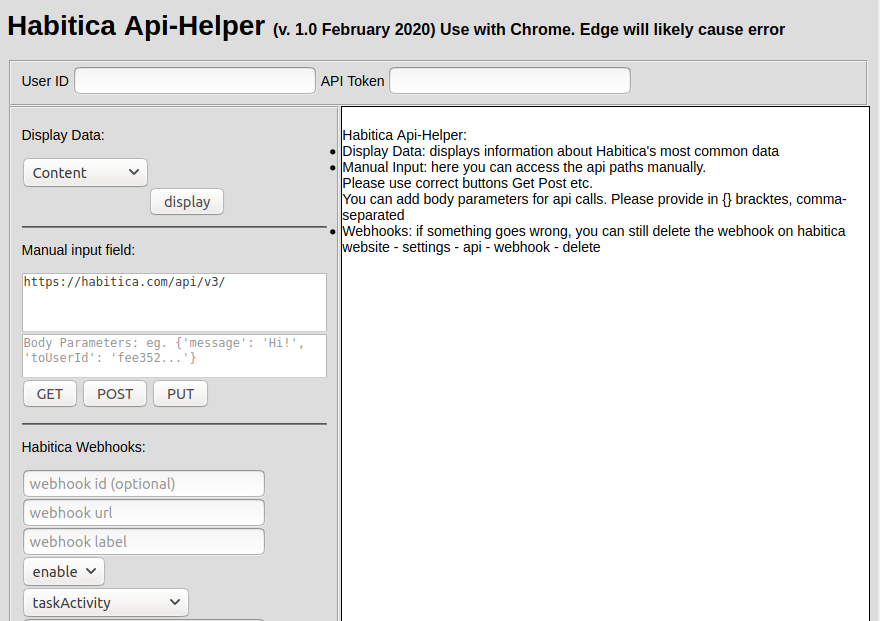Click the 'User ID' label
The height and width of the screenshot is (621, 880).
click(45, 81)
